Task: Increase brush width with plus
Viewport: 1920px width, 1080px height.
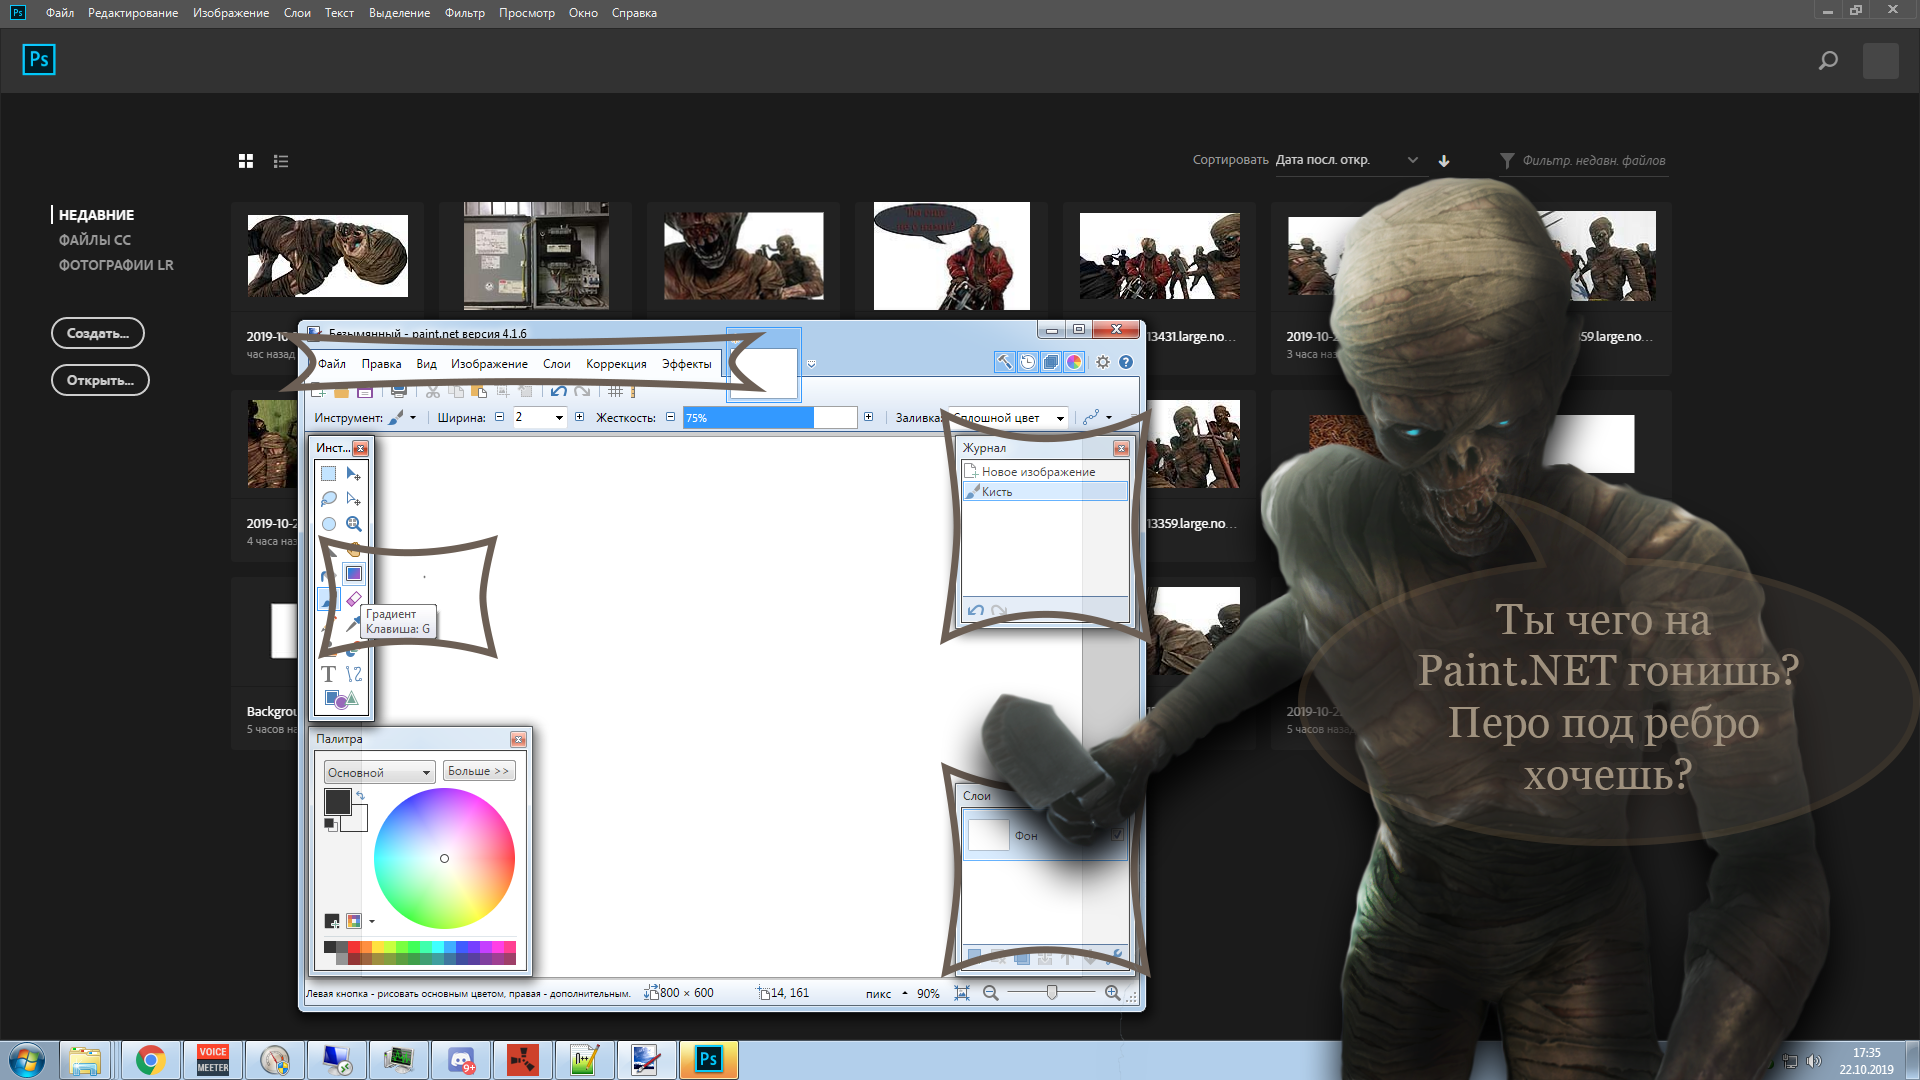Action: point(579,417)
